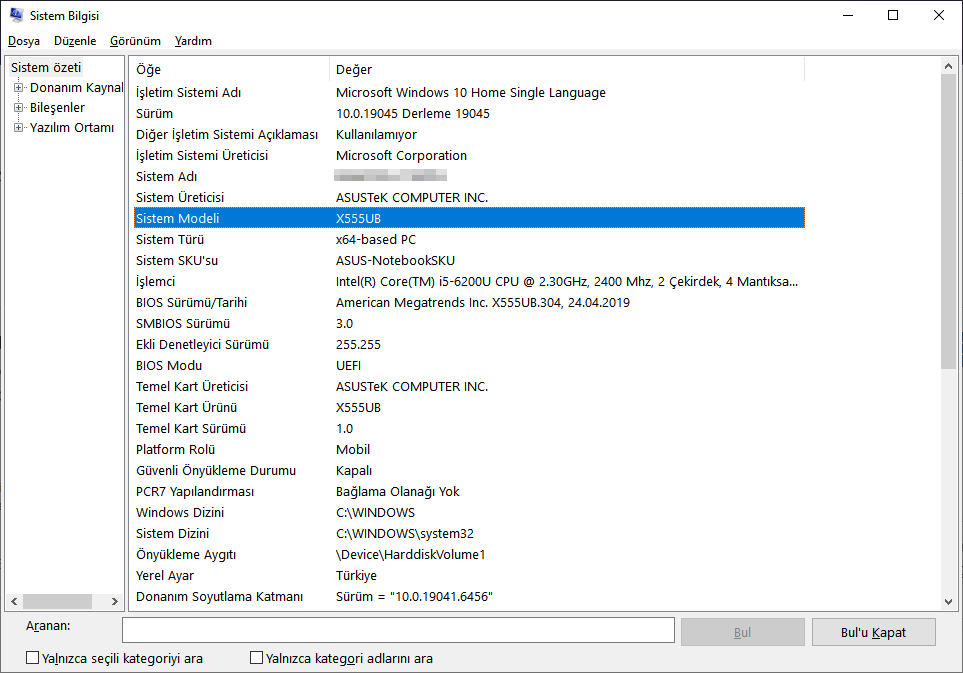Click the Bul'u Kapat button
This screenshot has height=673, width=963.
tap(873, 631)
